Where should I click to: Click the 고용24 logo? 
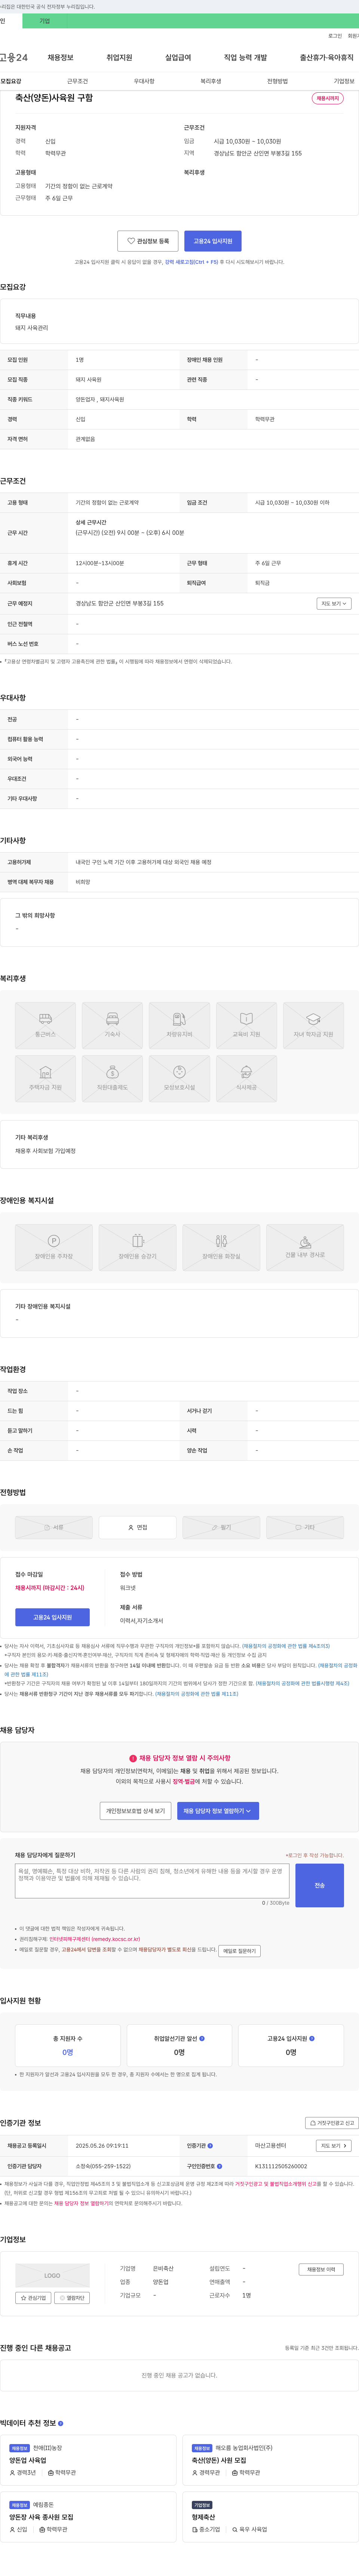click(14, 57)
